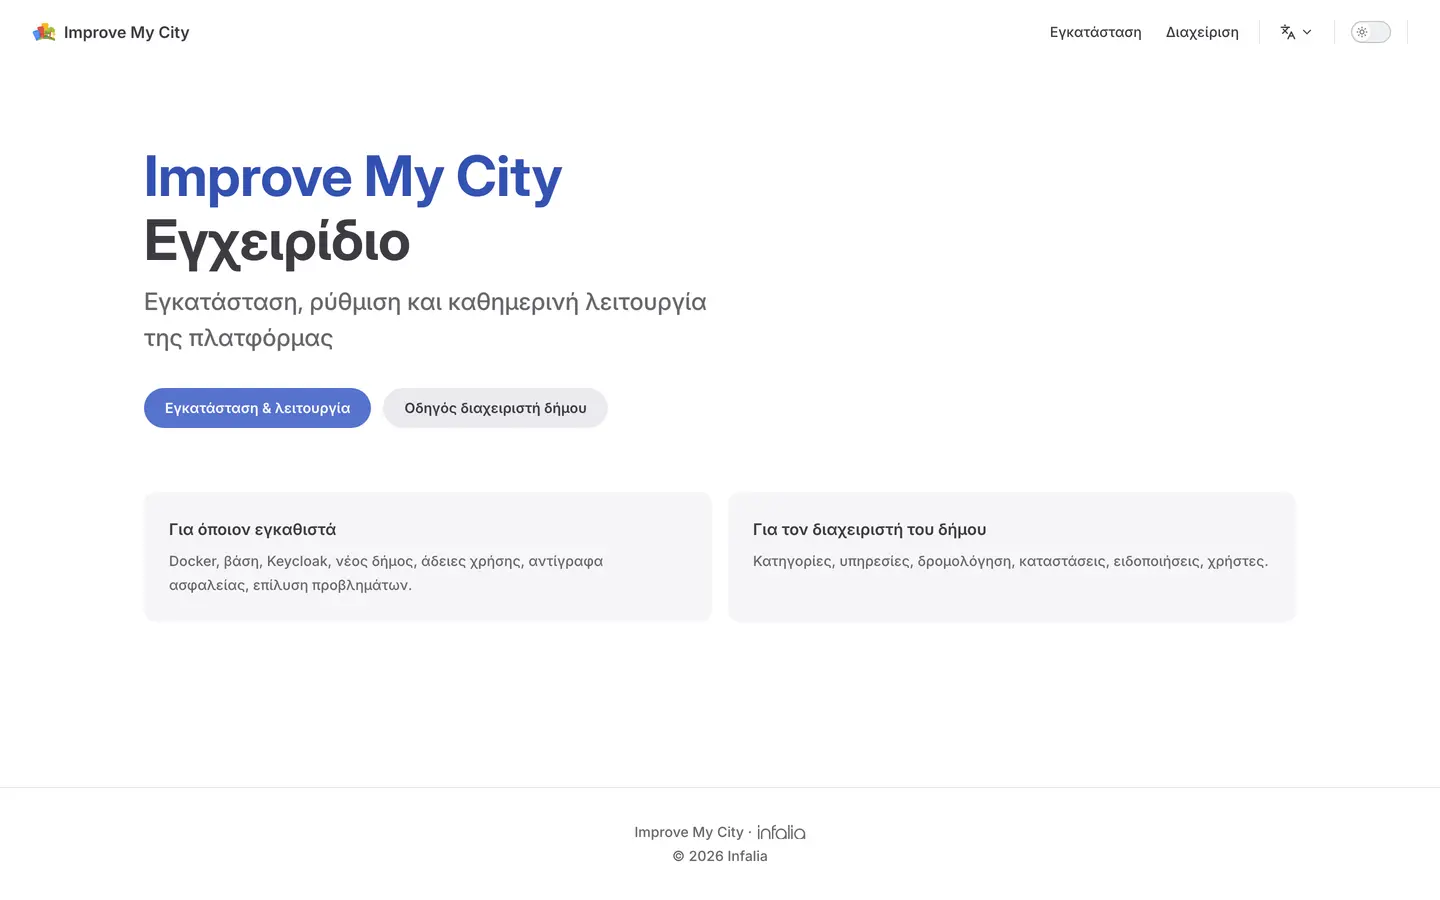Open the Εγκατάσταση nav menu item
Screen dimensions: 1440x900
[x=1096, y=32]
